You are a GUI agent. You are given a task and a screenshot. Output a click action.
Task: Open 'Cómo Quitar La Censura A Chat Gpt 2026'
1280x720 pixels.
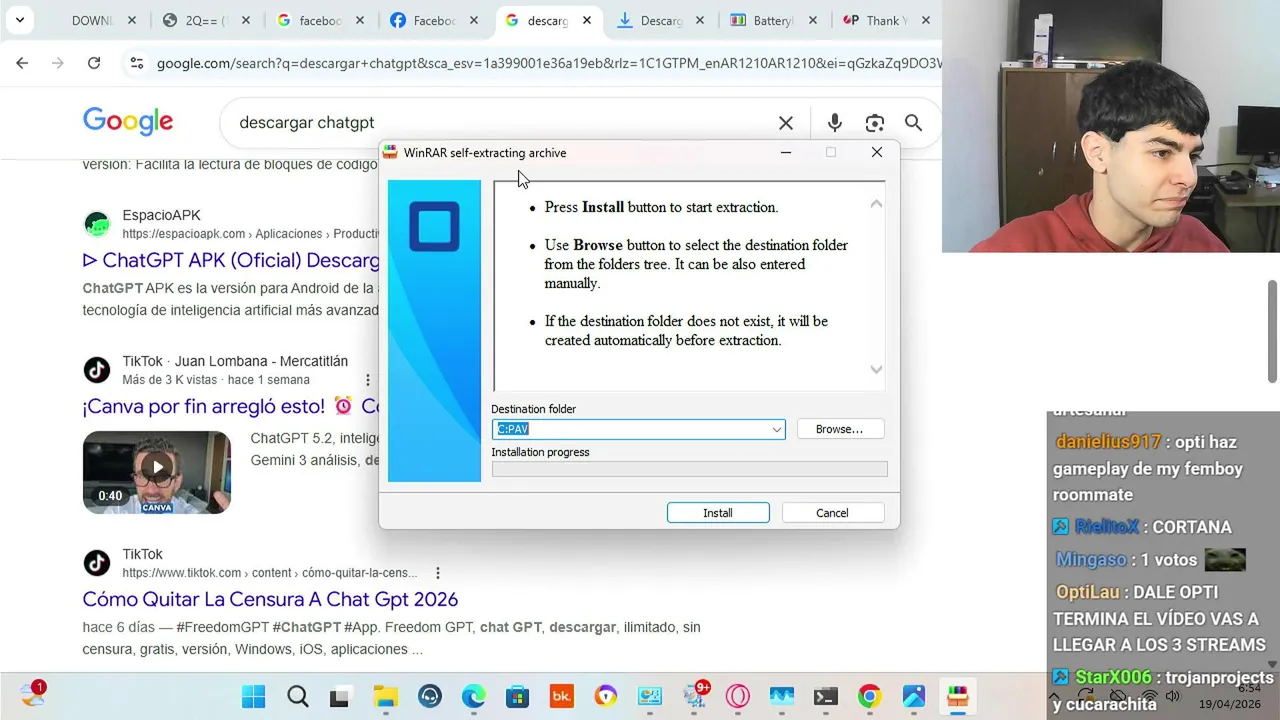pos(270,599)
